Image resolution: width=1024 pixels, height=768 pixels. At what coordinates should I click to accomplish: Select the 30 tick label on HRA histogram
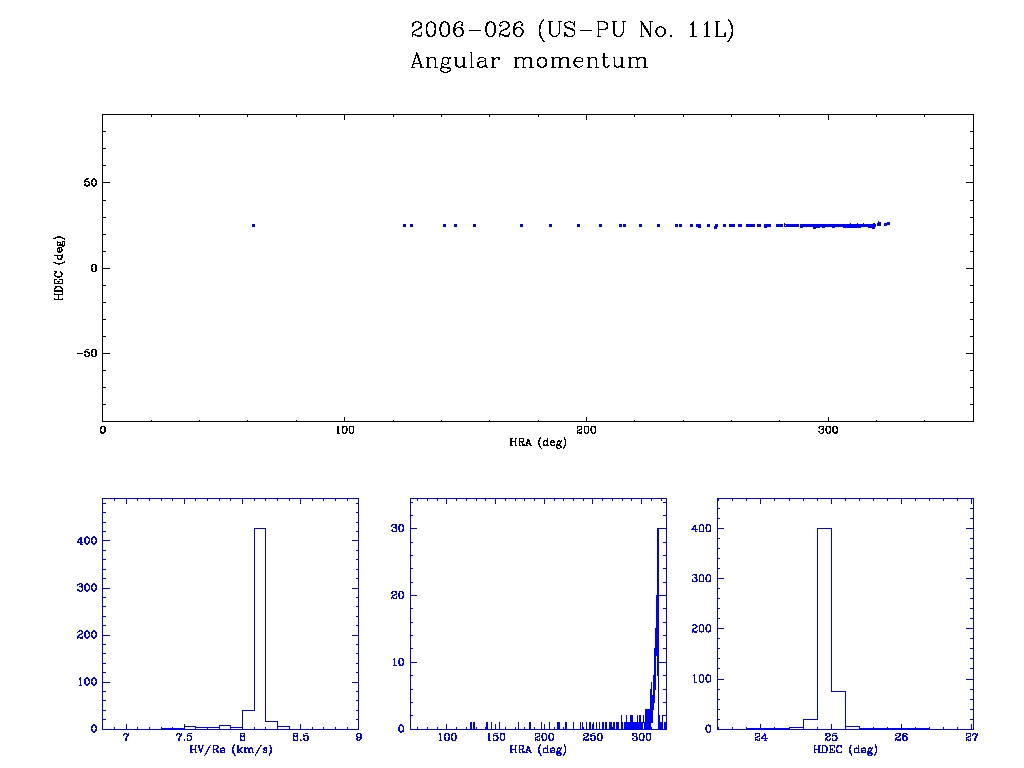point(396,528)
